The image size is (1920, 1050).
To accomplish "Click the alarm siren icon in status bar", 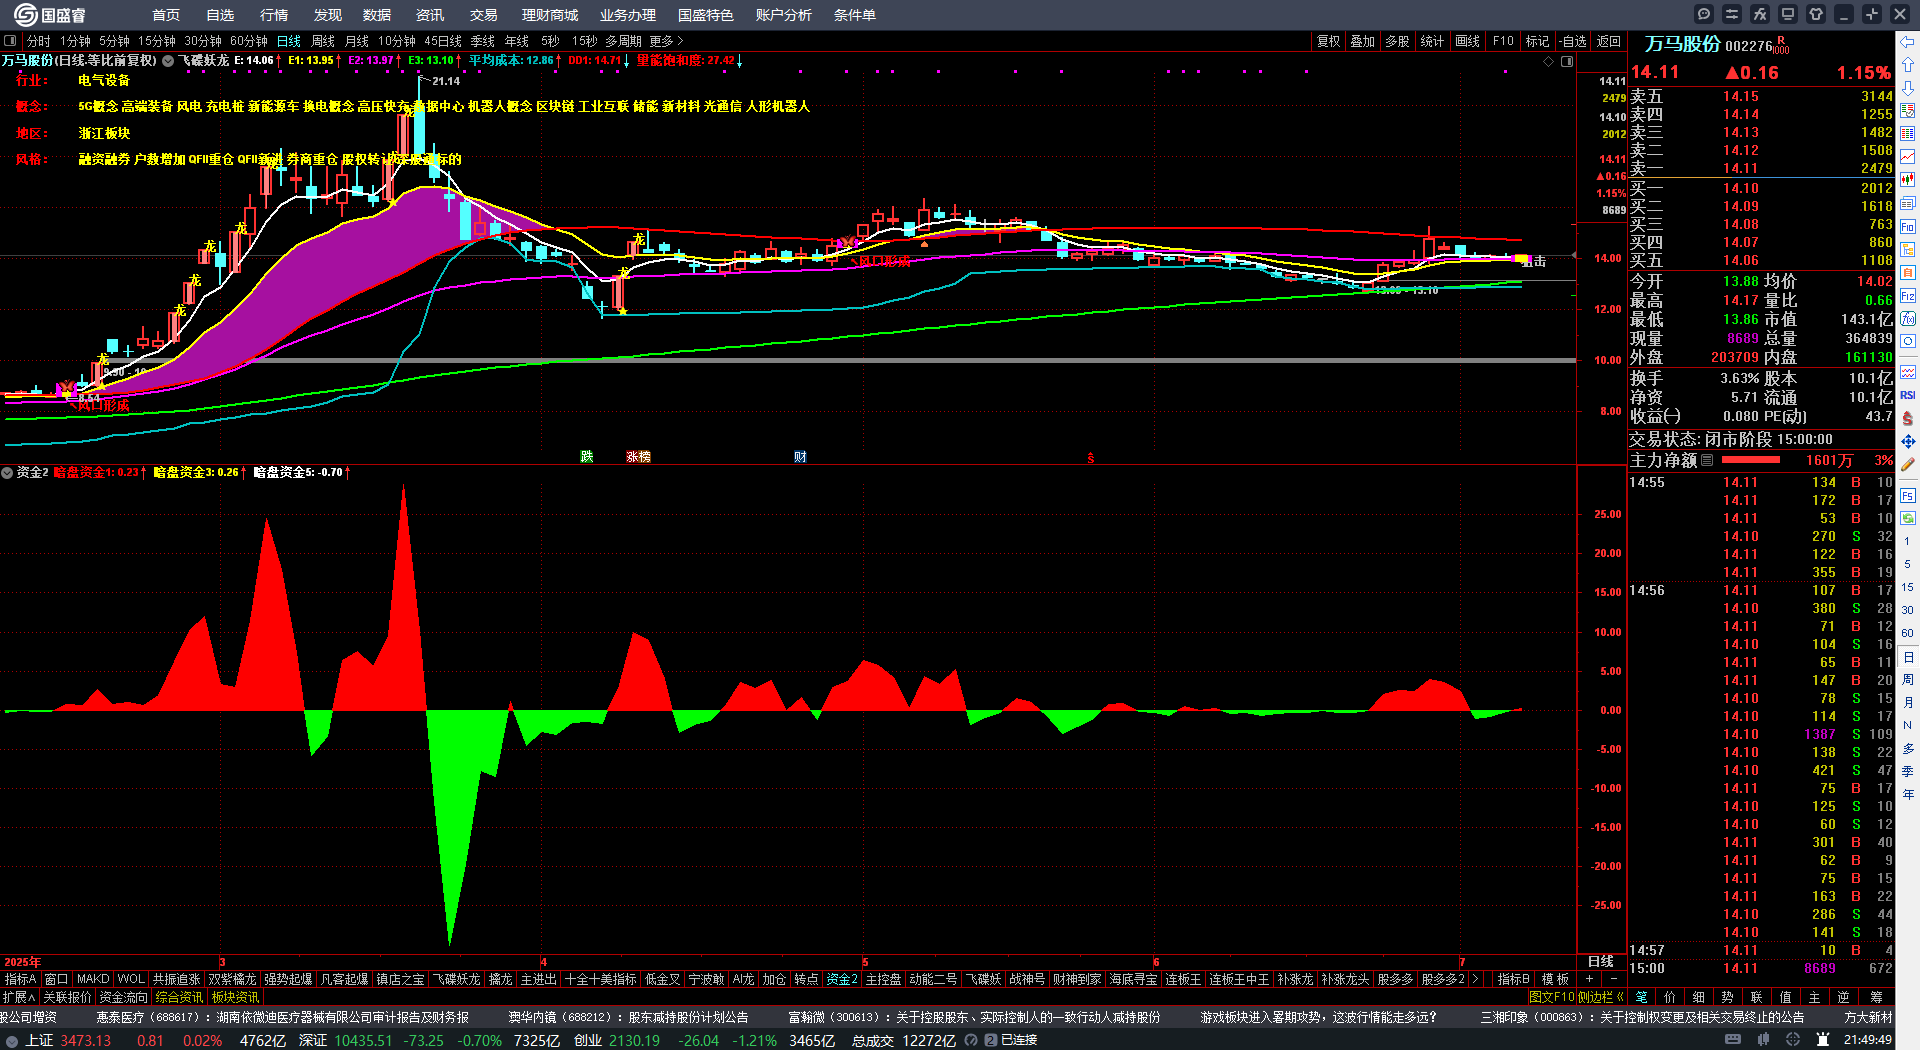I will pyautogui.click(x=1822, y=1040).
